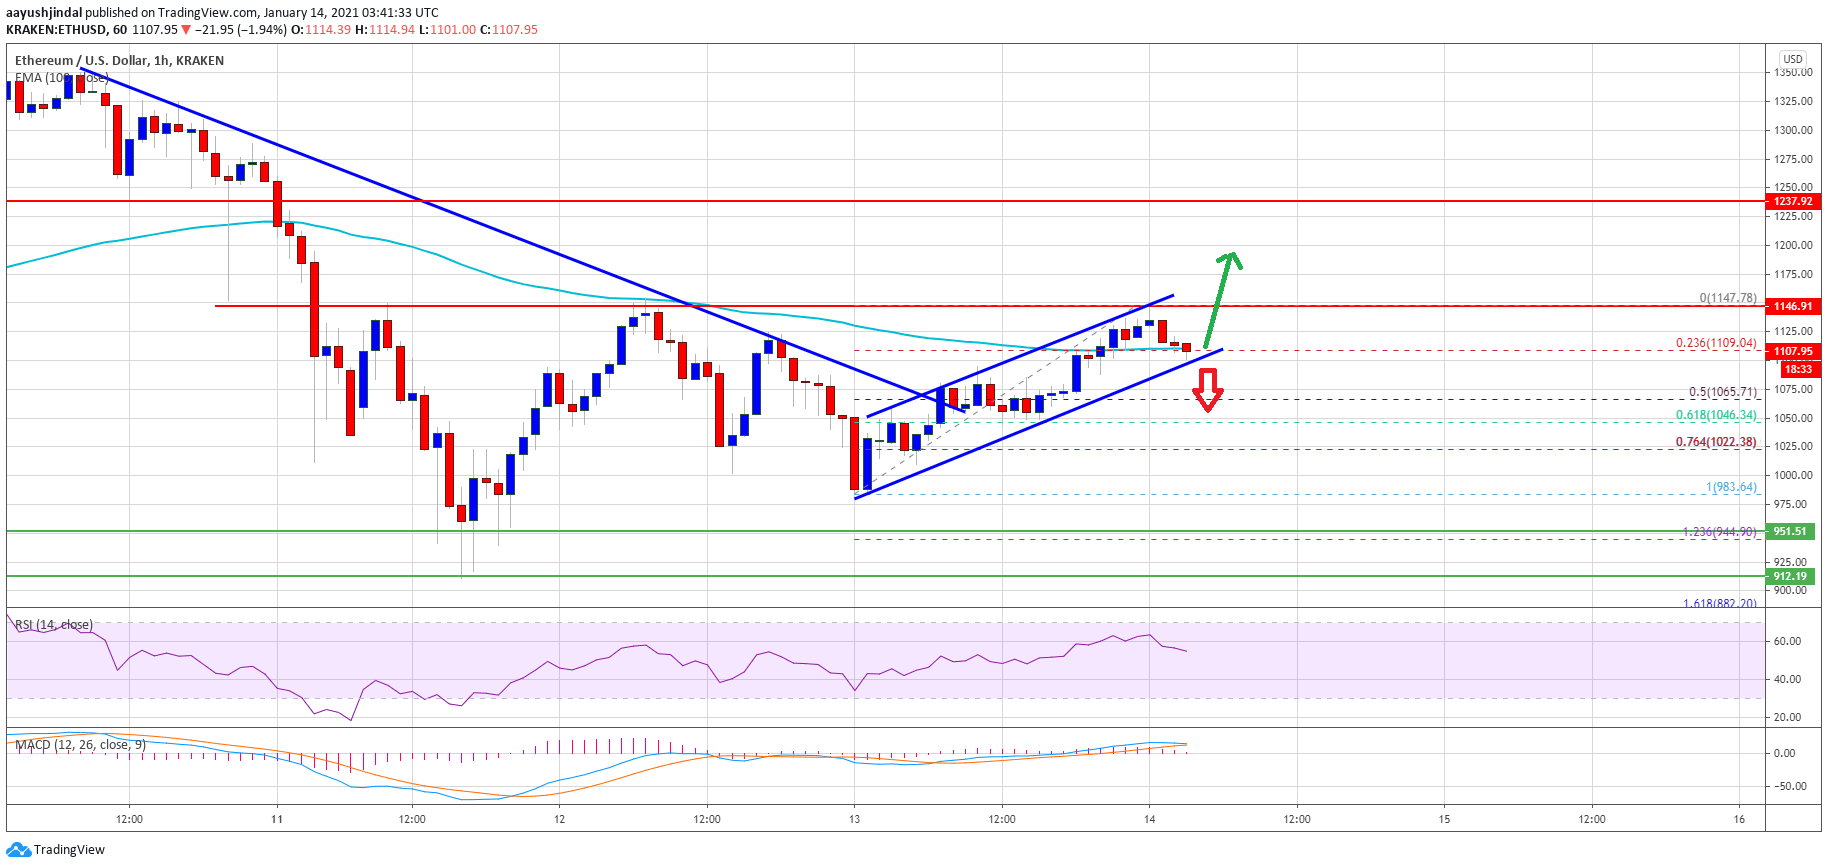This screenshot has width=1828, height=868.
Task: Click the 912.19 green support price label
Action: tap(1790, 576)
